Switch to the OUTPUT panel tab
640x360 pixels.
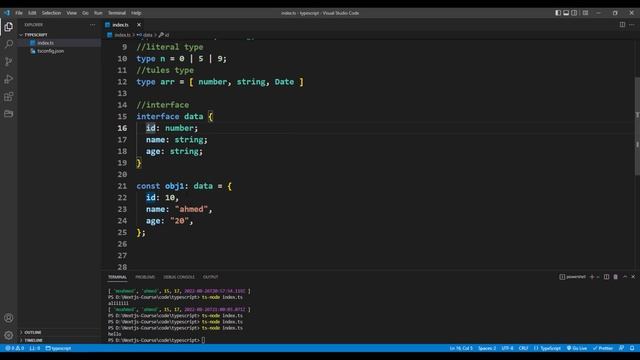[211, 277]
